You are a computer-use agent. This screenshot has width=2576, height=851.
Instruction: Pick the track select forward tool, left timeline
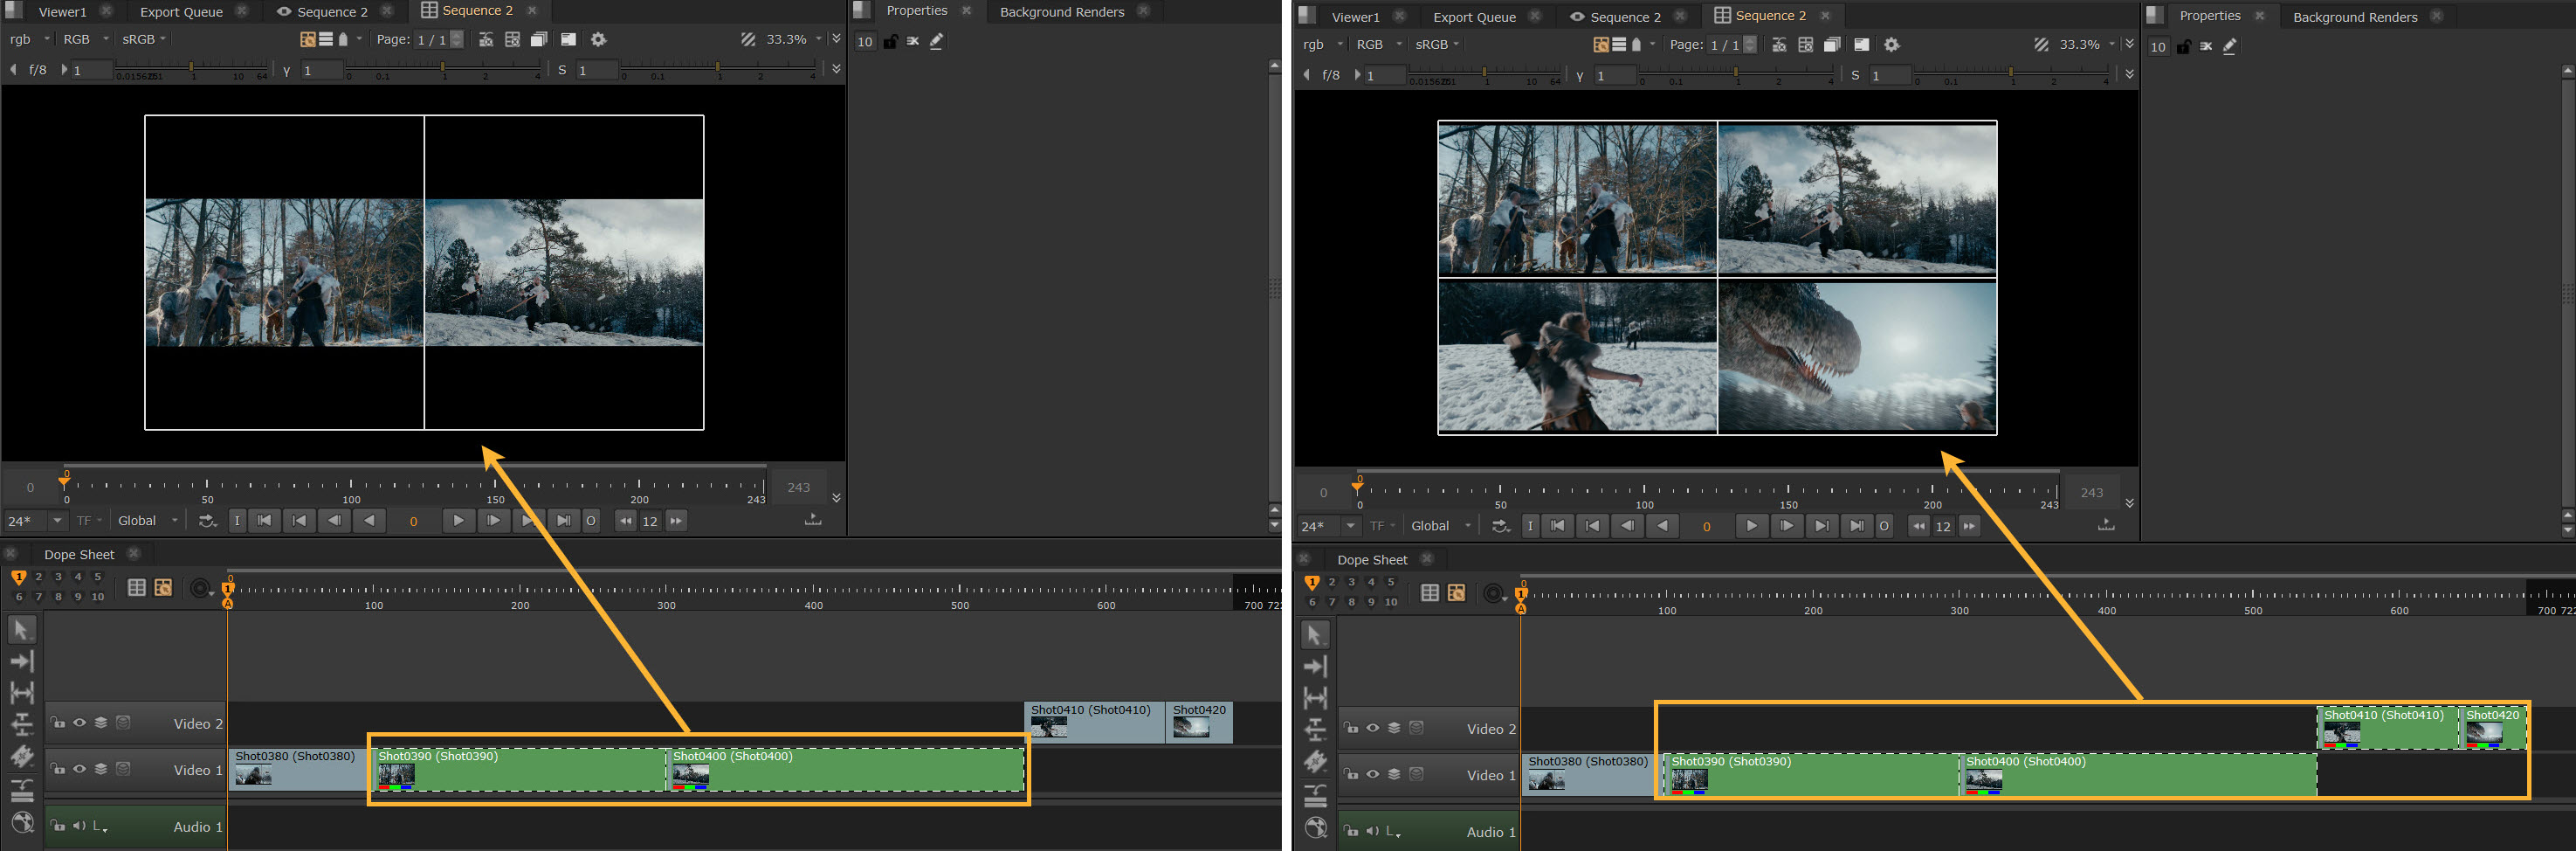coord(21,661)
